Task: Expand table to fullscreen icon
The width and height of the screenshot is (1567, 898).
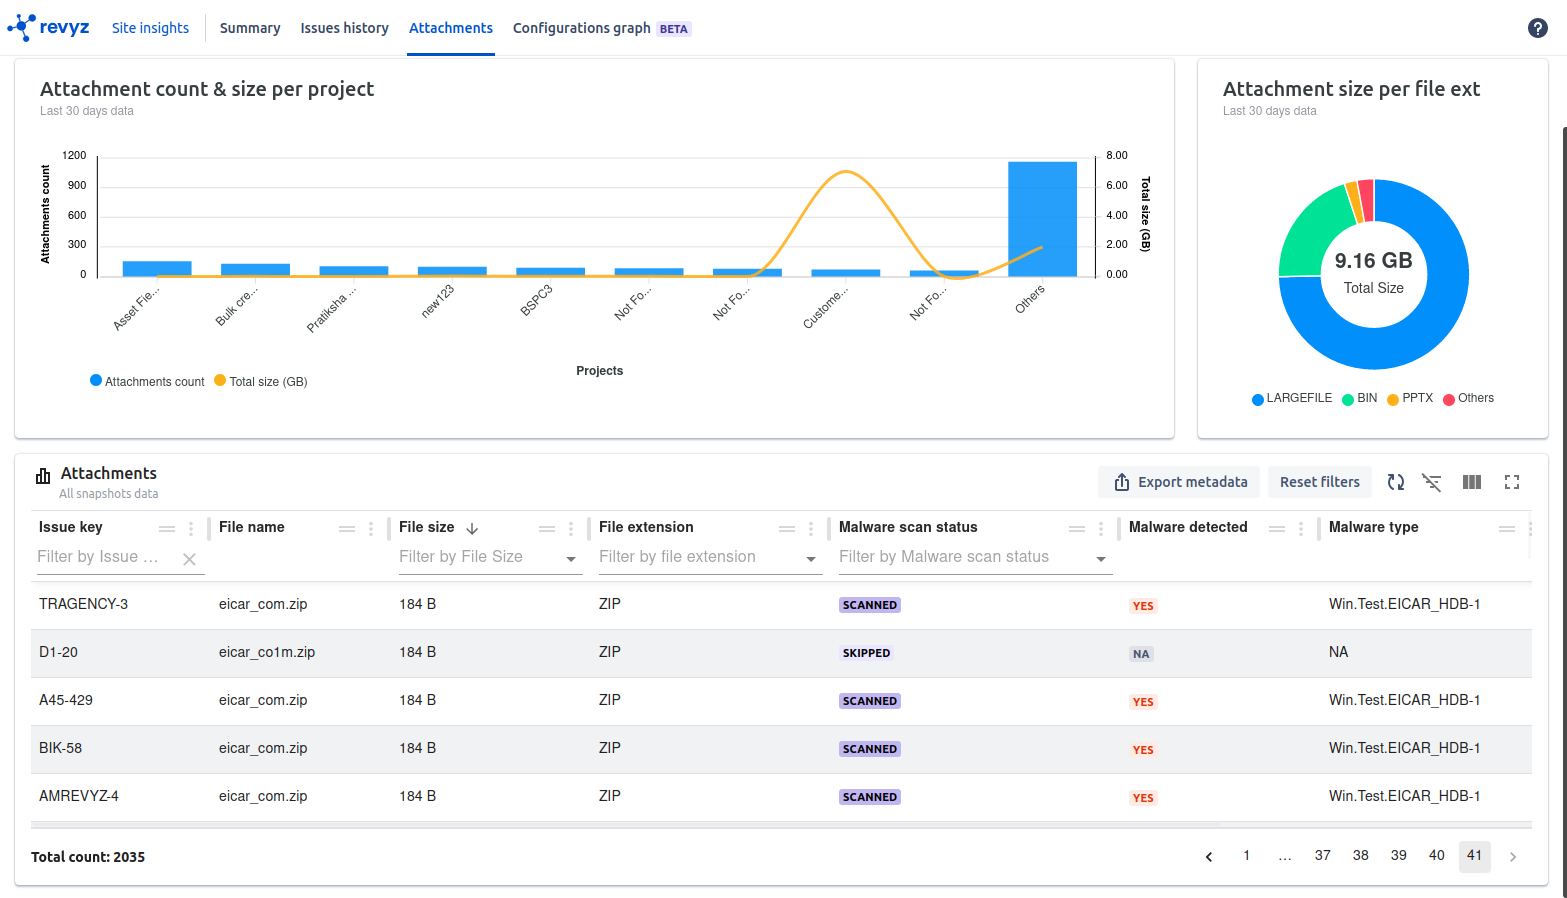Action: pos(1511,482)
